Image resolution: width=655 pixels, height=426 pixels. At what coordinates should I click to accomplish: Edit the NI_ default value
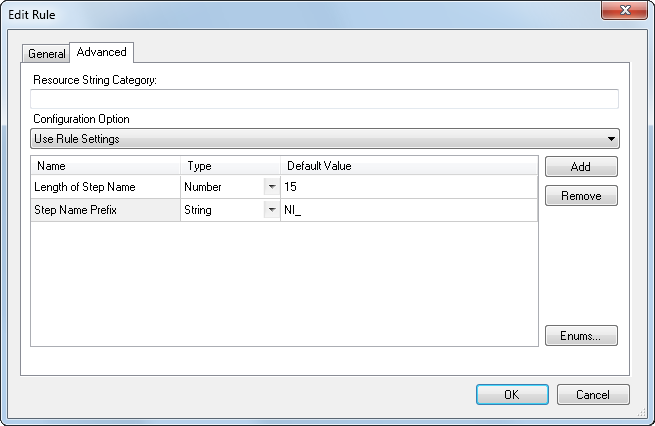pos(409,210)
